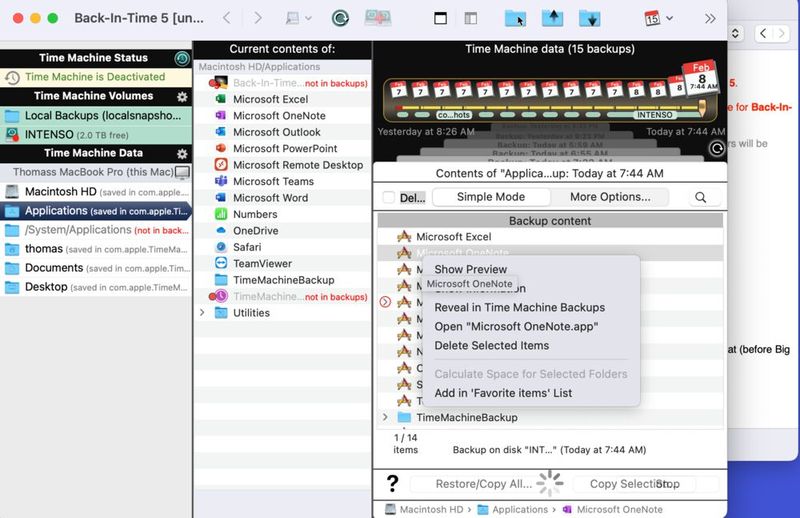Select Microsoft Excel in Backup content list
Image resolution: width=800 pixels, height=518 pixels.
point(550,237)
